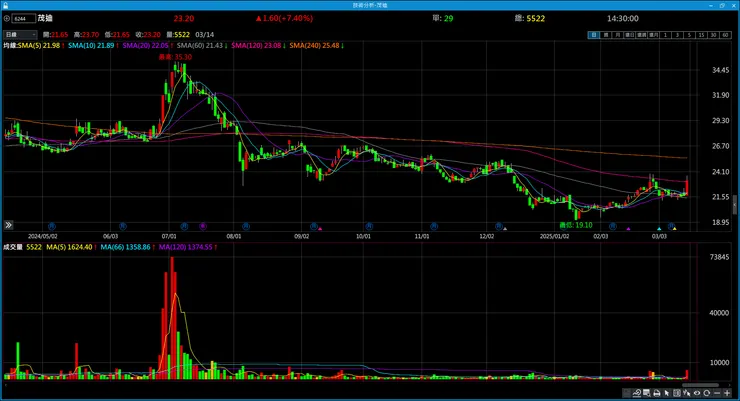Click the 月 circle marker above 09/02
The height and width of the screenshot is (401, 740).
pos(313,226)
